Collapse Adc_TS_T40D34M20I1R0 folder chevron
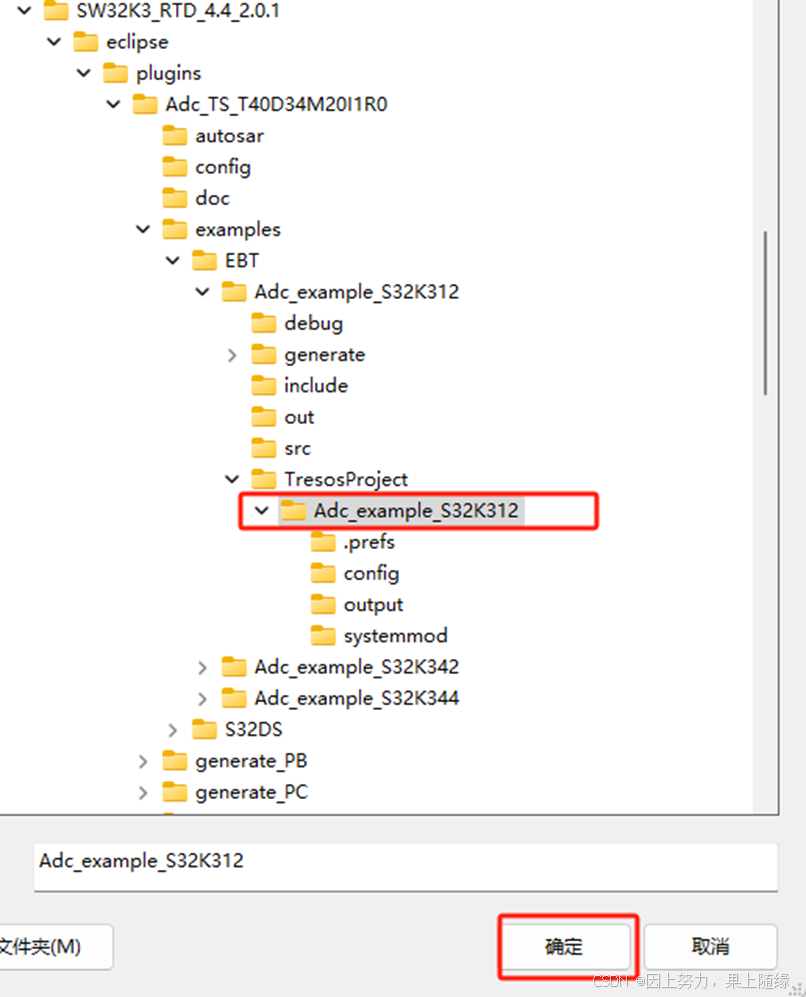This screenshot has width=806, height=997. pyautogui.click(x=114, y=104)
